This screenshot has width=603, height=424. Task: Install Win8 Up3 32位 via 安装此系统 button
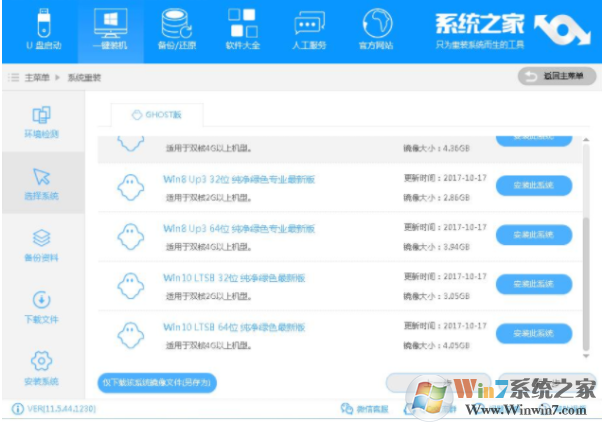click(534, 186)
